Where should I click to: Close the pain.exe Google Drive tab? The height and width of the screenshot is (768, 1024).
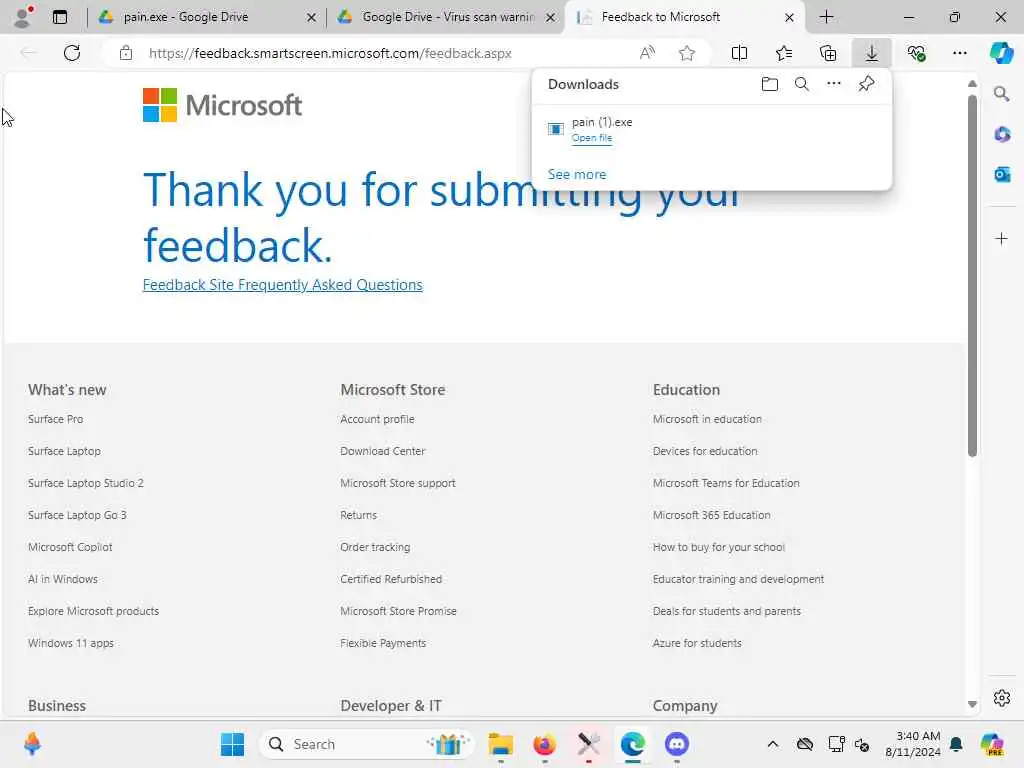pos(312,18)
